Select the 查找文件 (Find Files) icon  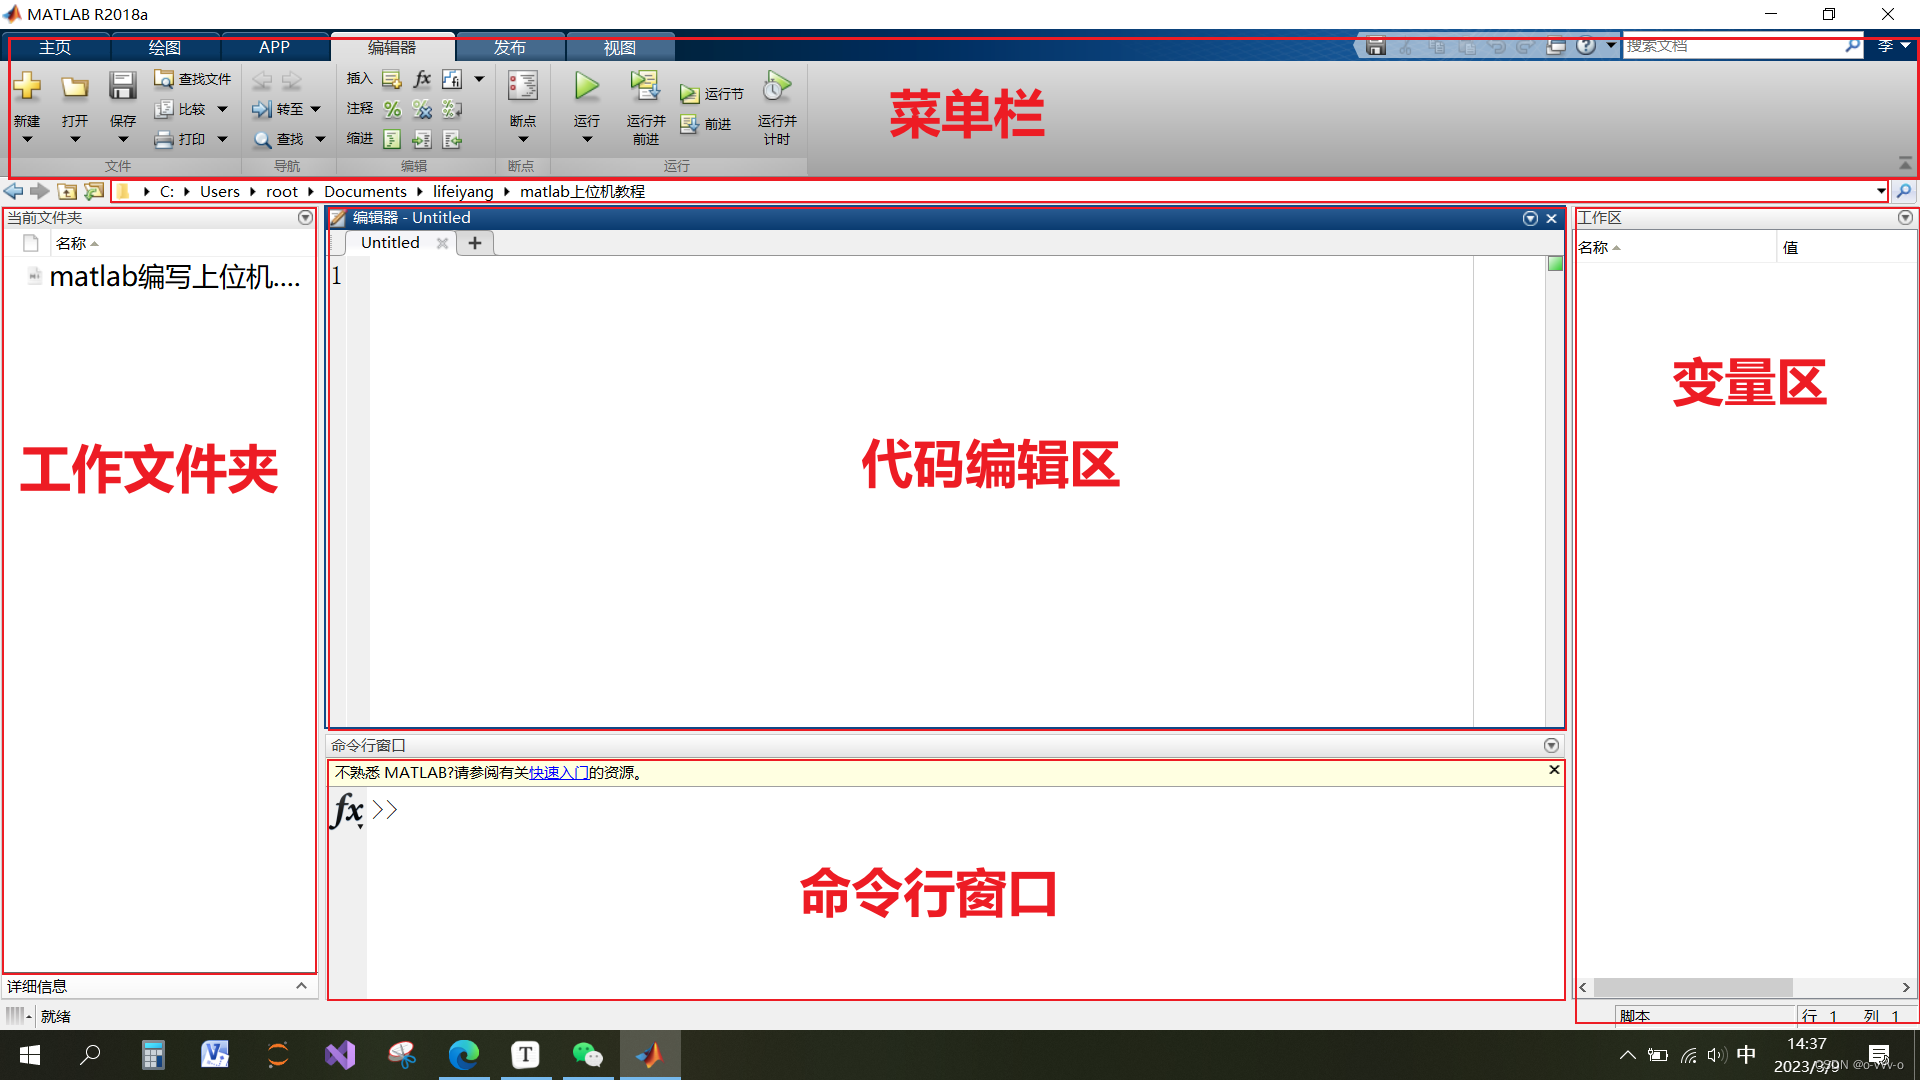click(192, 78)
